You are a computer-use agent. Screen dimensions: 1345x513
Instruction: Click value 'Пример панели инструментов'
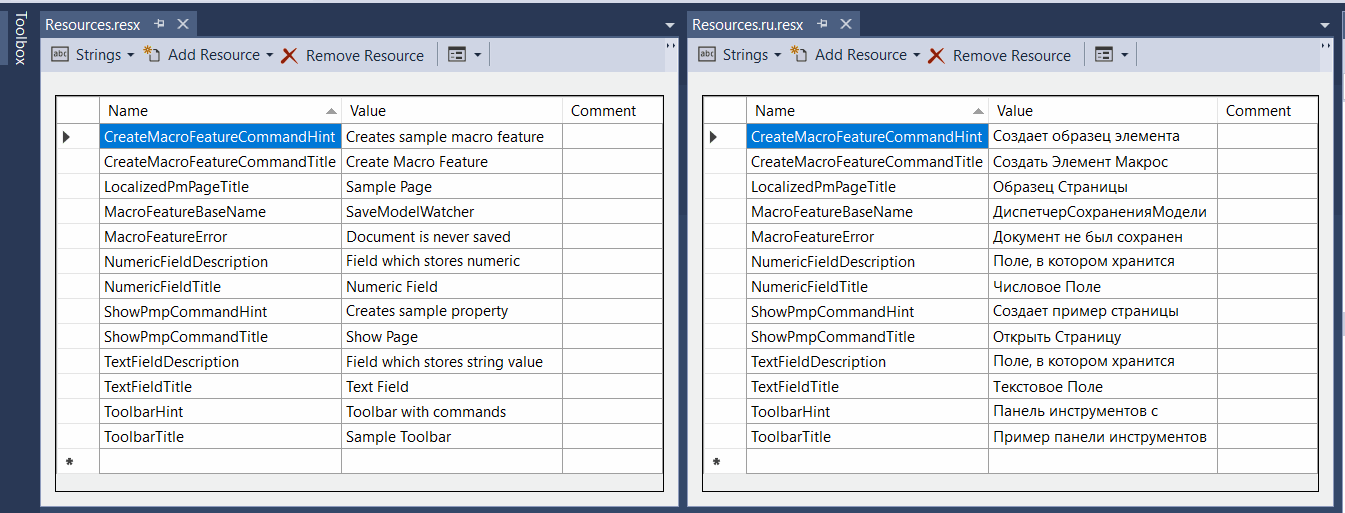(1102, 436)
